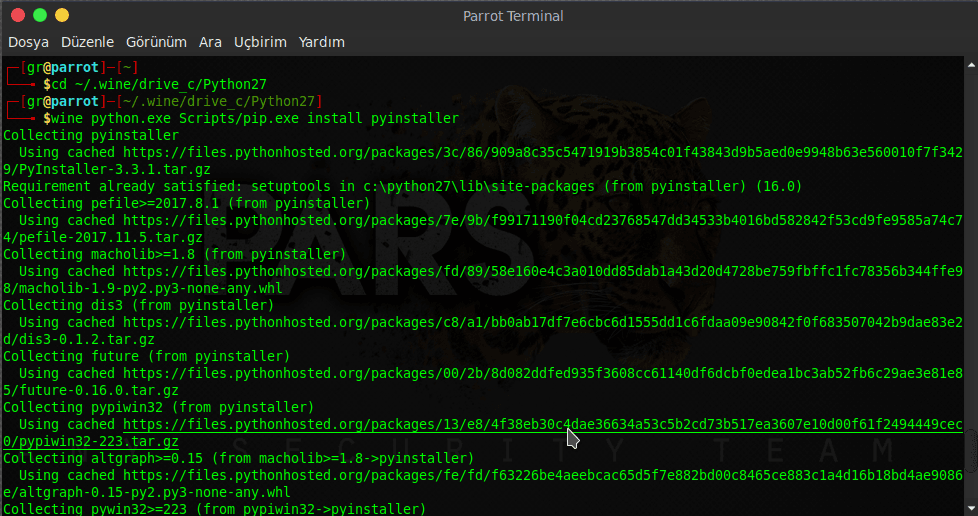The width and height of the screenshot is (978, 516).
Task: Open the Dosya menu
Action: [28, 42]
